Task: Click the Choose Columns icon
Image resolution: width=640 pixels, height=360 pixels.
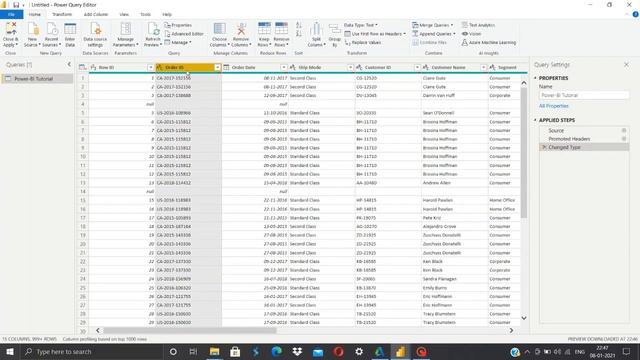Action: click(220, 30)
